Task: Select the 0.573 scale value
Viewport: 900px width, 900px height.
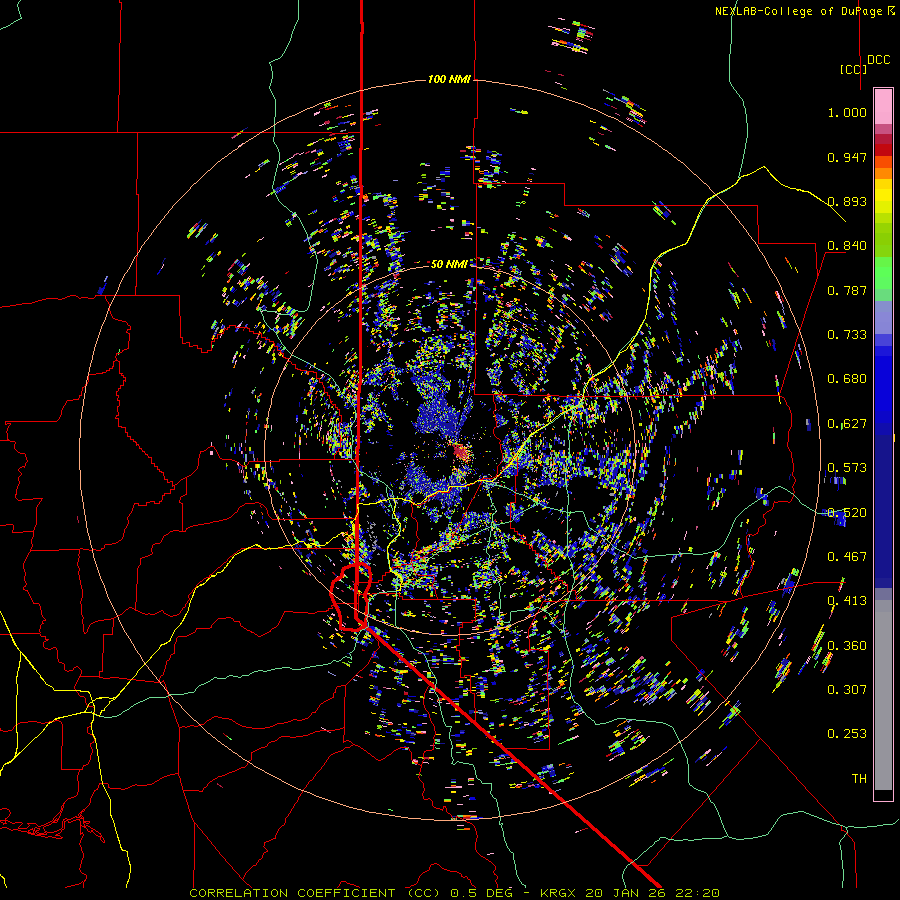Action: tap(847, 468)
